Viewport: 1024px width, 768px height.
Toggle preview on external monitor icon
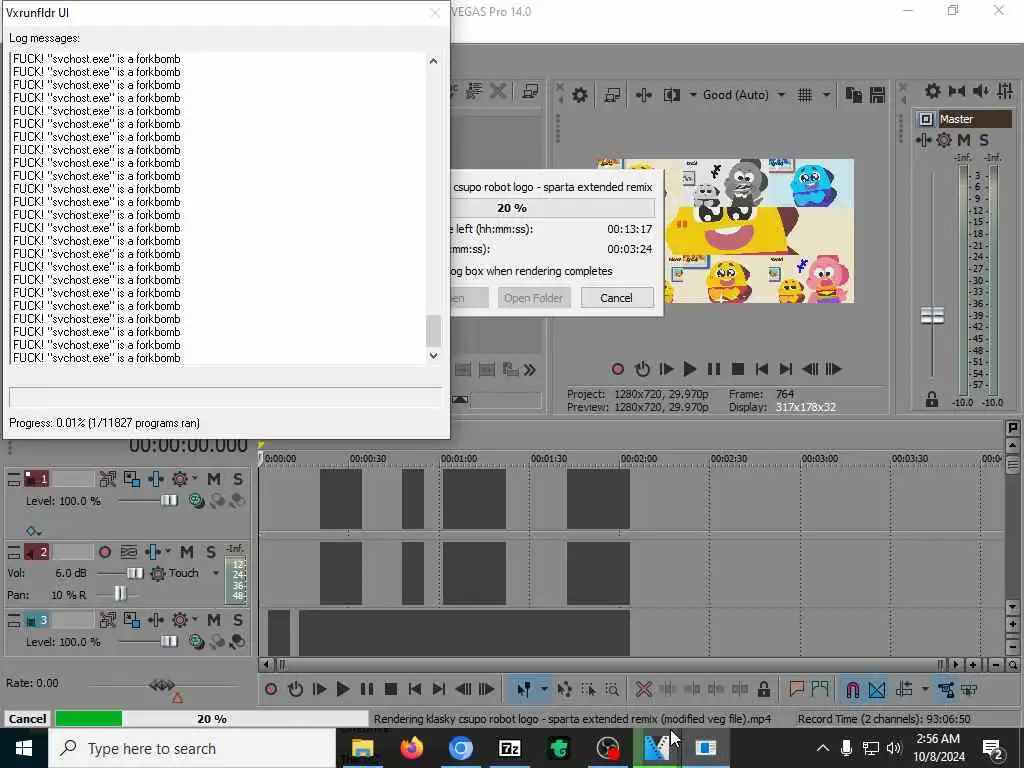(x=612, y=95)
